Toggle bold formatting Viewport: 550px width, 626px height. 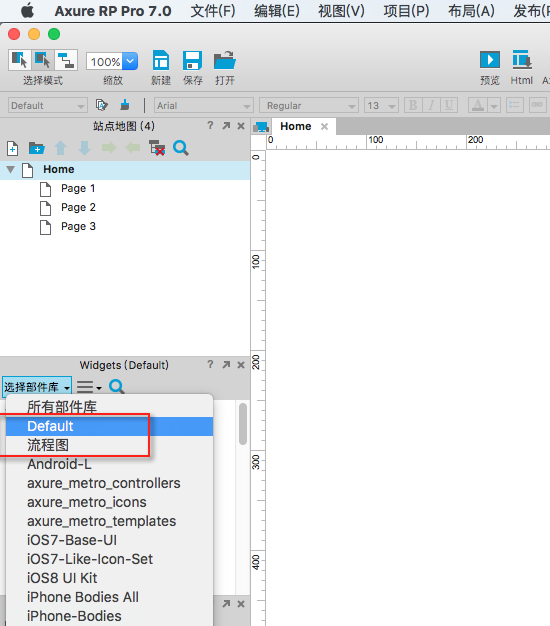coord(413,105)
